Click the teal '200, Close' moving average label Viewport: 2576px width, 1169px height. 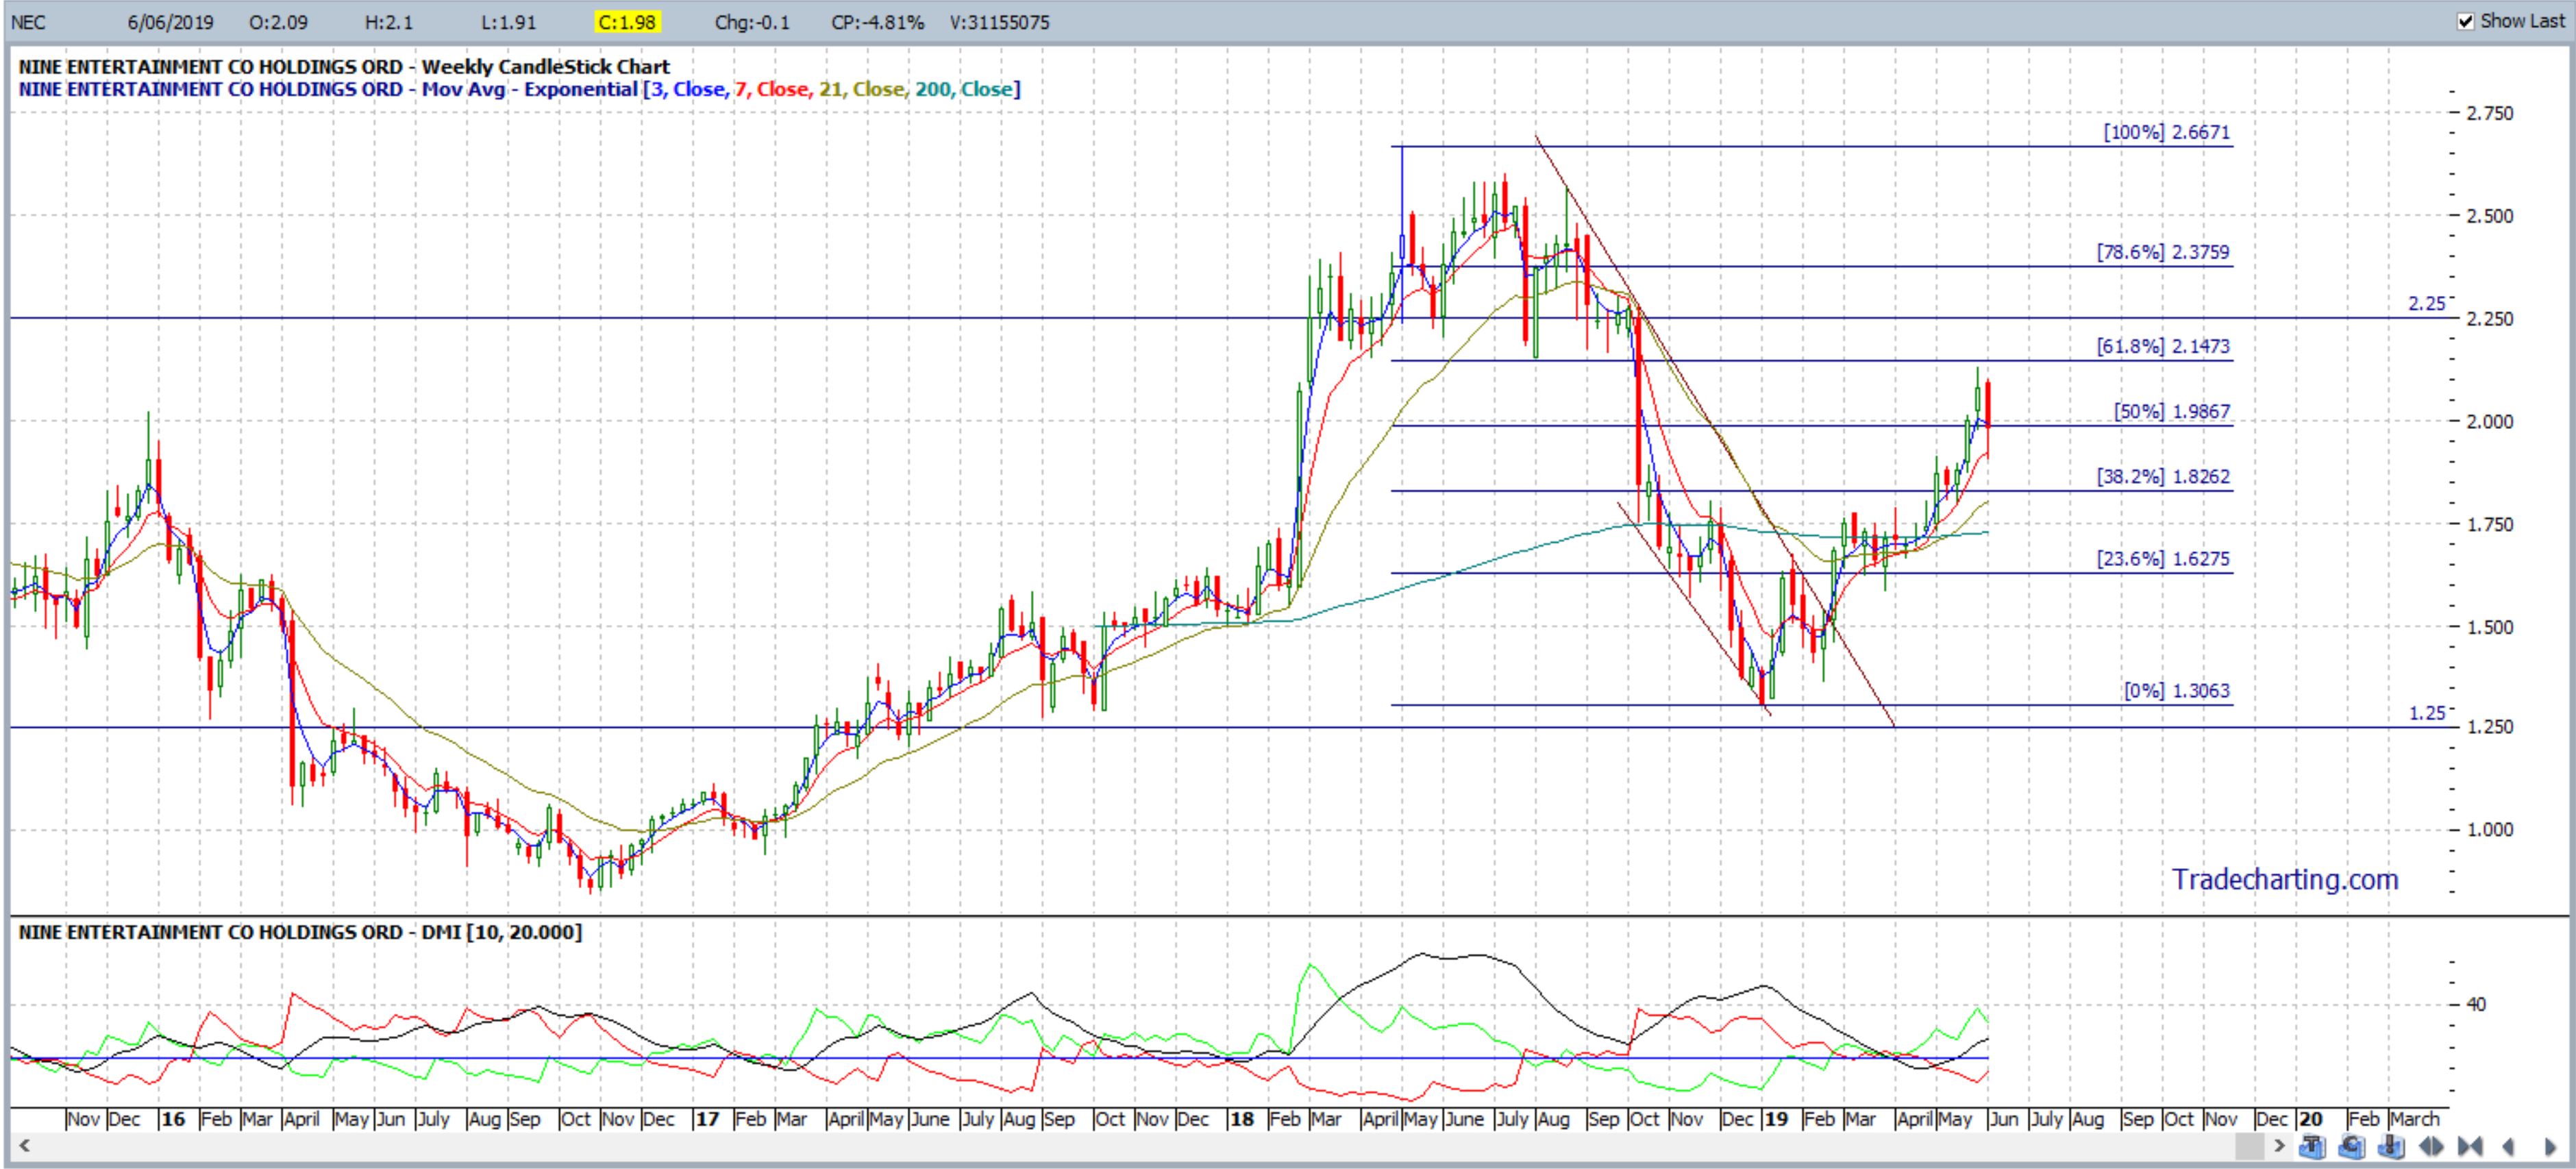tap(965, 89)
